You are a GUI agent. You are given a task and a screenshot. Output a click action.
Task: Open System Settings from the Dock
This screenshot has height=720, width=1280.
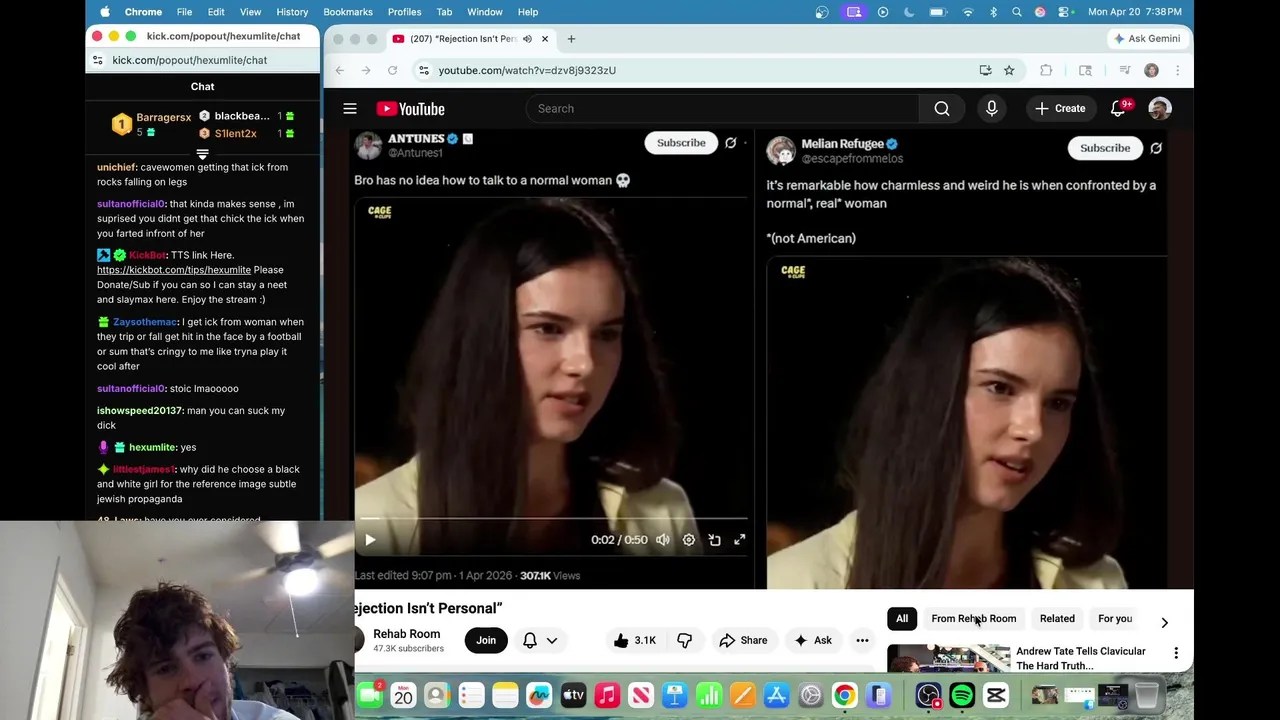pos(811,695)
